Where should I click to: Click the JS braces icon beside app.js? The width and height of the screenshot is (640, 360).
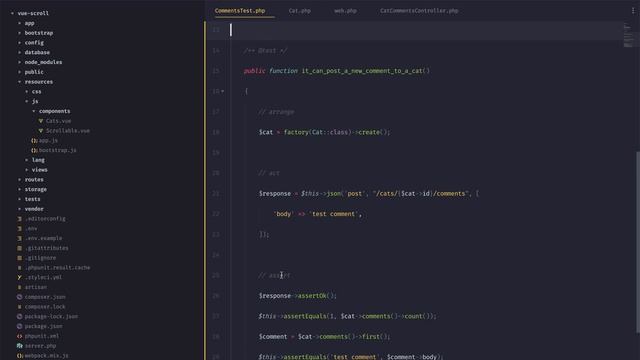coord(34,140)
